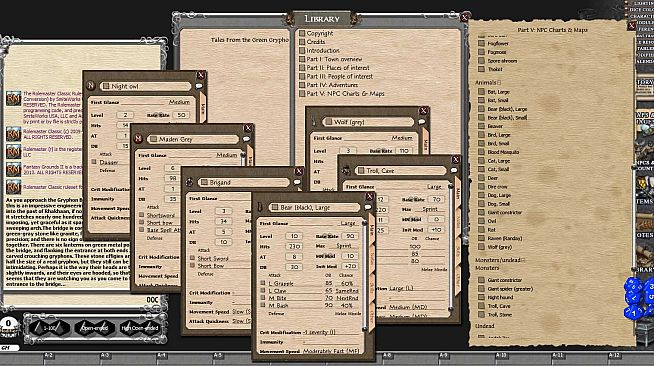This screenshot has width=654, height=366.
Task: Switch to the Main tab on Night owl sheet
Action: pyautogui.click(x=203, y=108)
